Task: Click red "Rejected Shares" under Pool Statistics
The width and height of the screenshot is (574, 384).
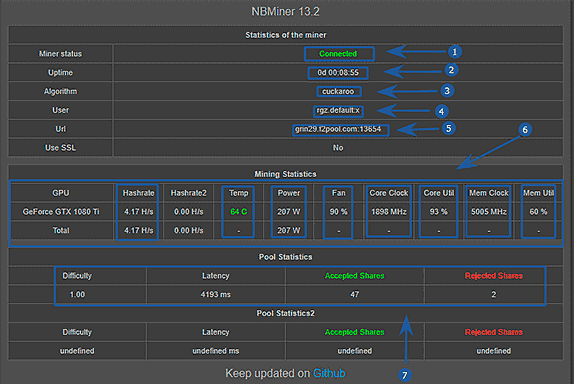Action: coord(494,276)
